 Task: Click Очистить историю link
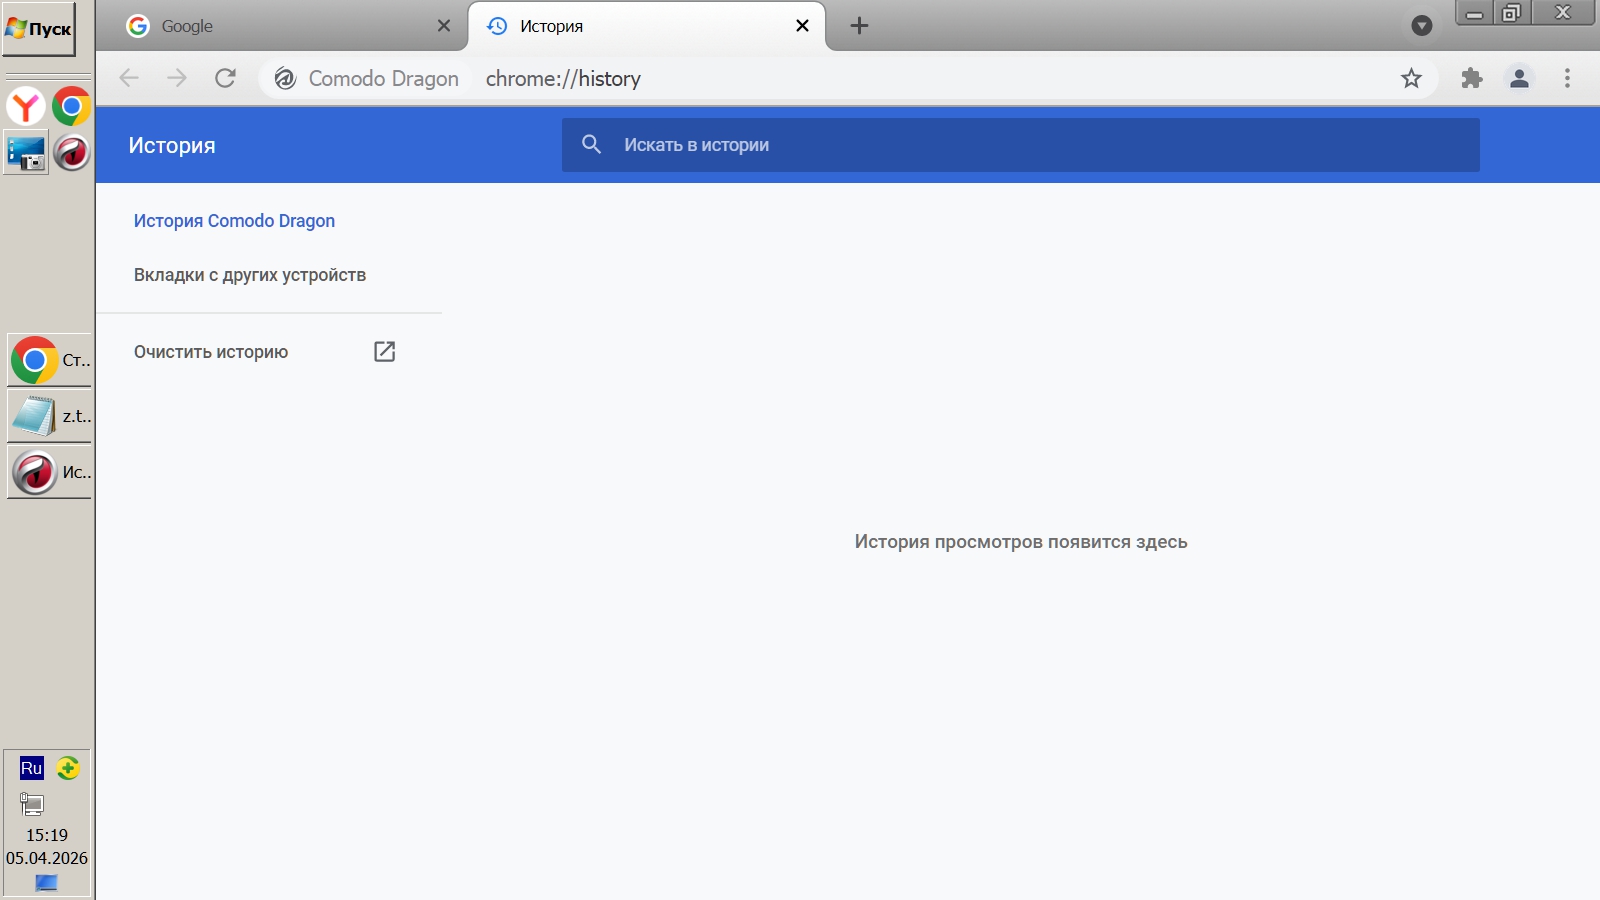(211, 352)
